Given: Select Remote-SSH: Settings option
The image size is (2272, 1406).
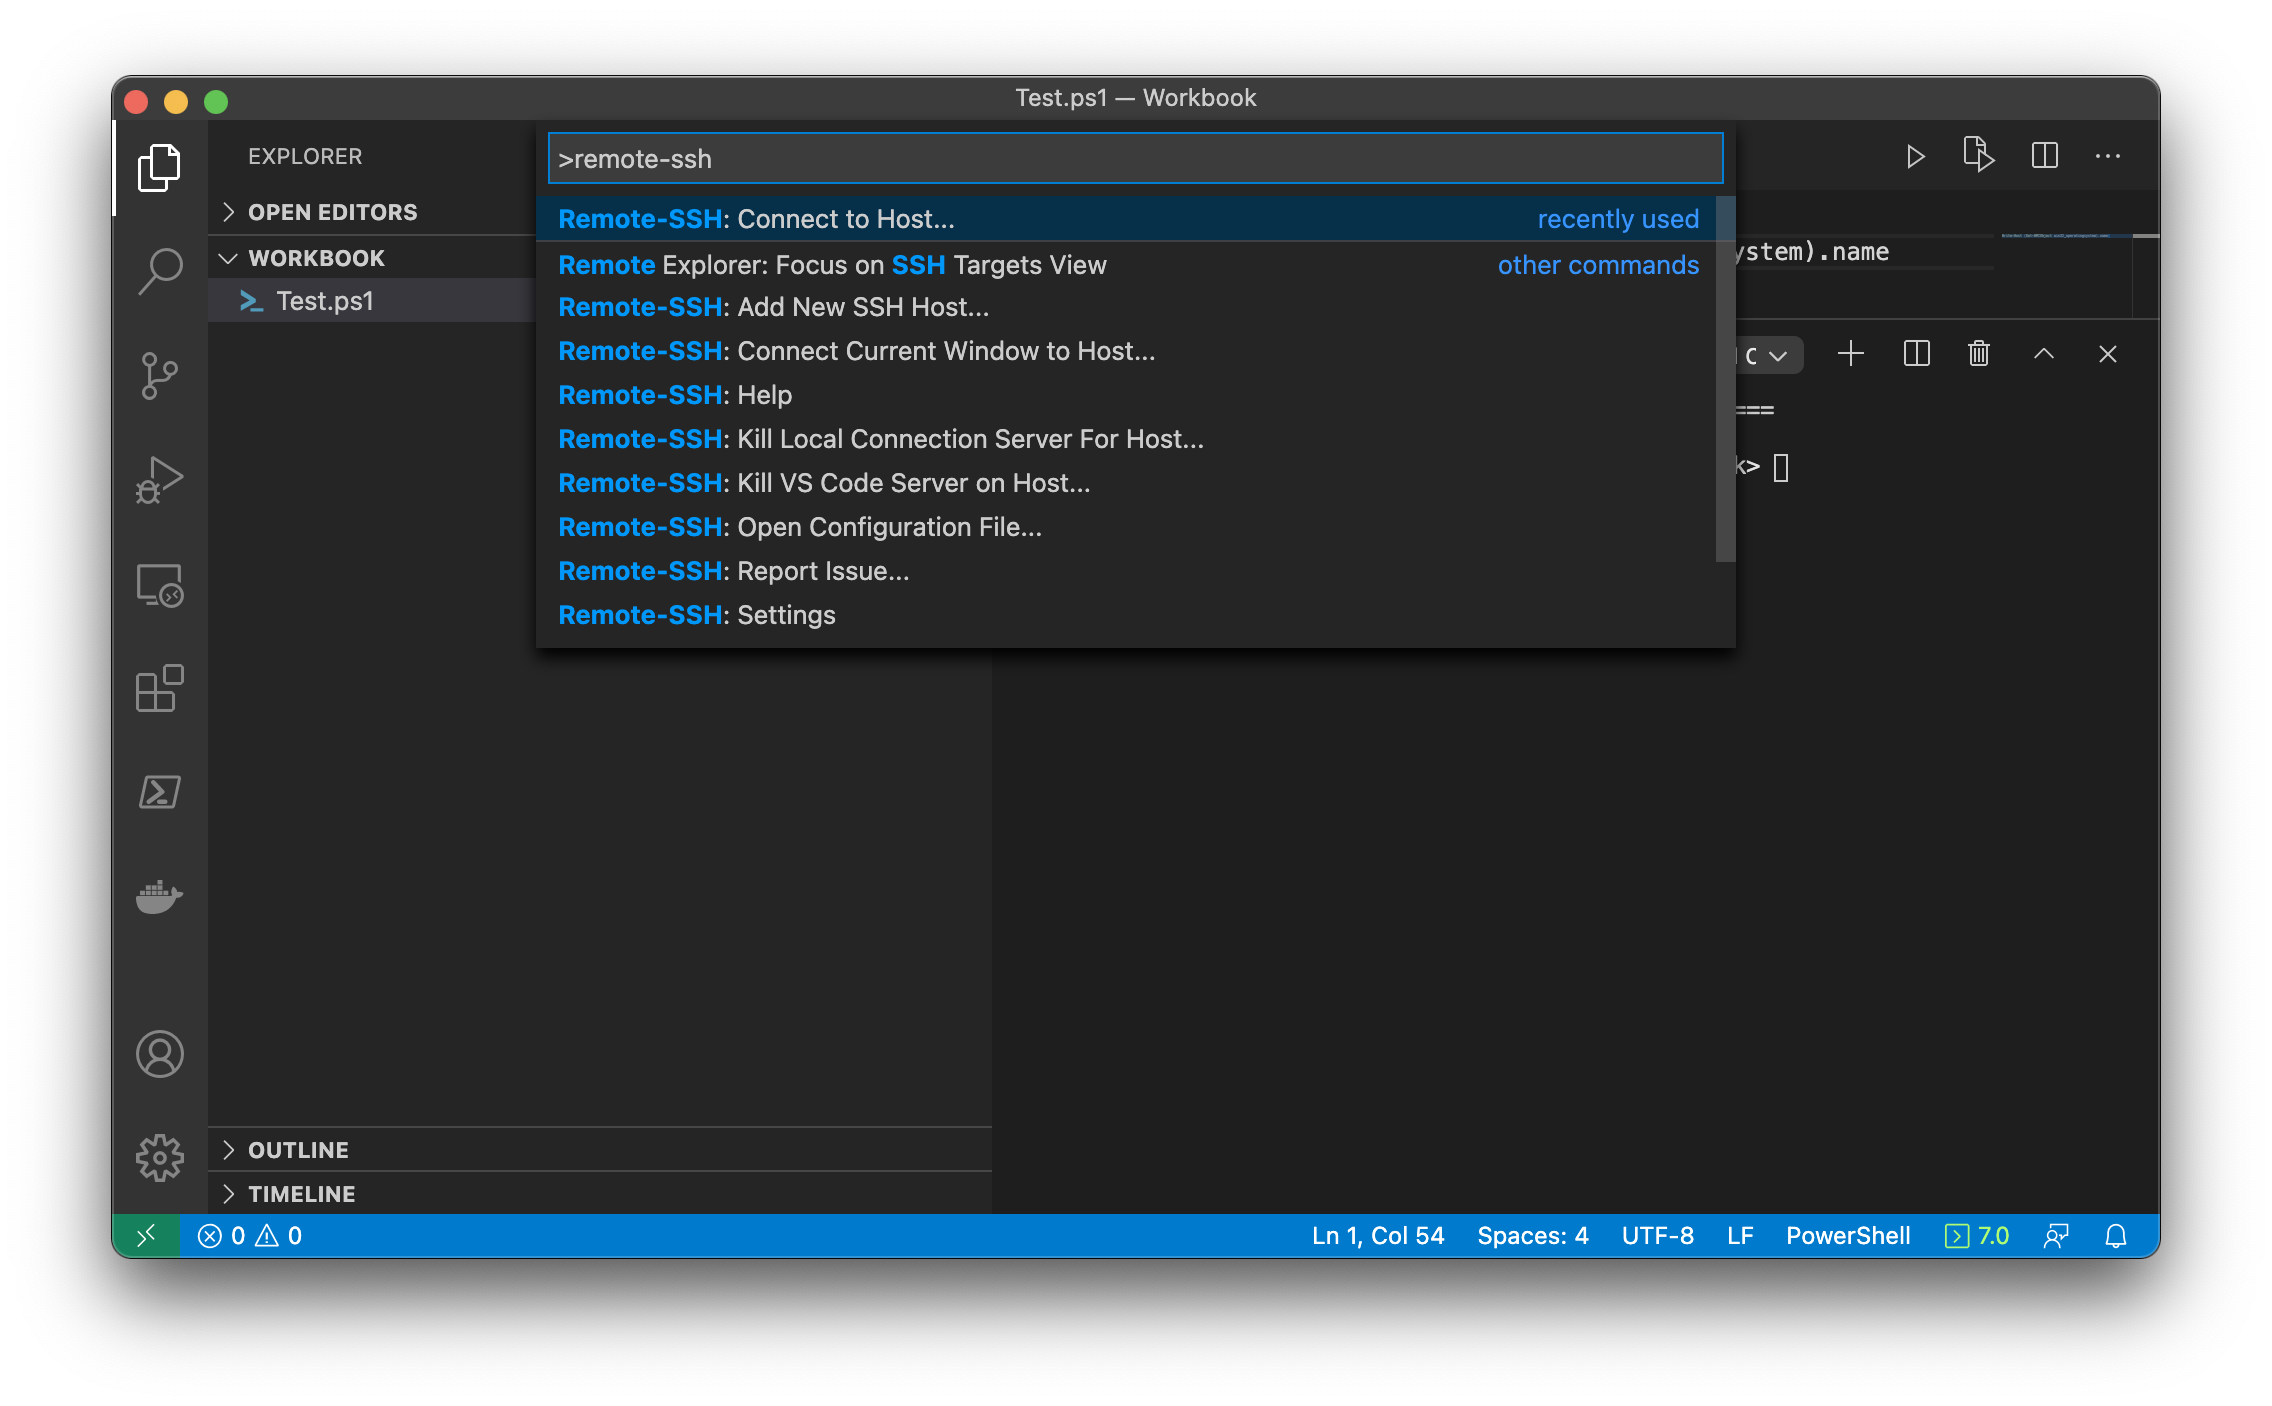Looking at the screenshot, I should tap(696, 614).
